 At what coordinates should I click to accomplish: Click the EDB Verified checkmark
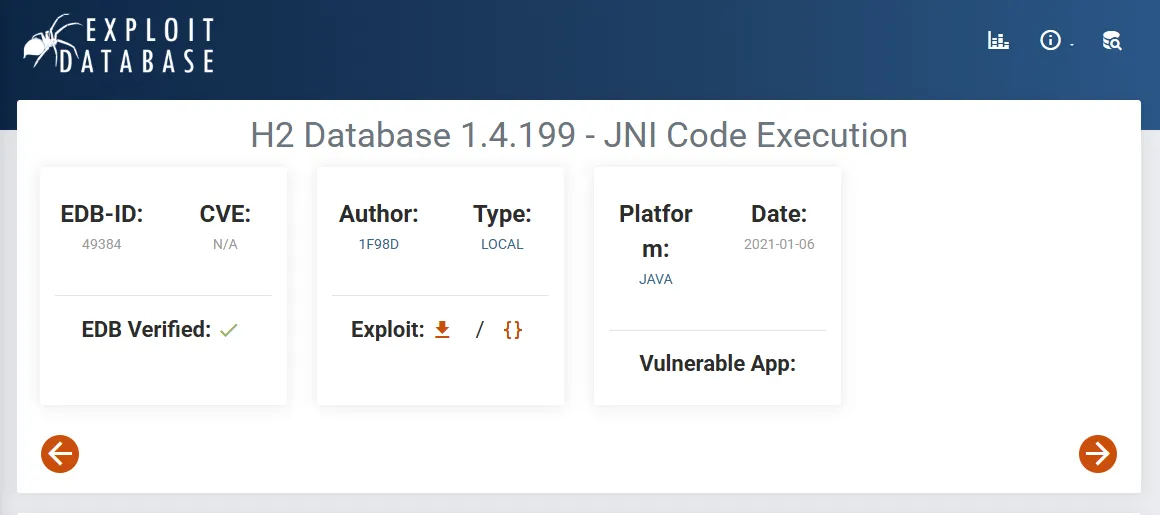pyautogui.click(x=229, y=330)
